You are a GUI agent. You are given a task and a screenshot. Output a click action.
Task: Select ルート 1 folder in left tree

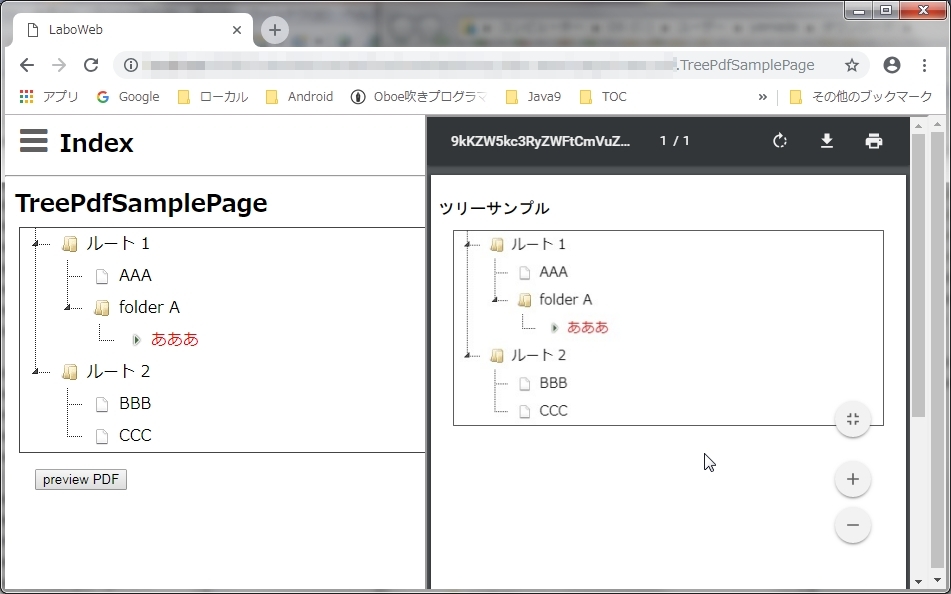pyautogui.click(x=117, y=243)
